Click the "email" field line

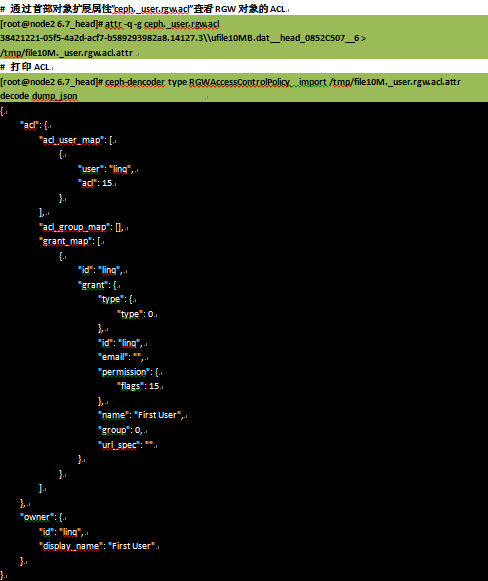121,357
